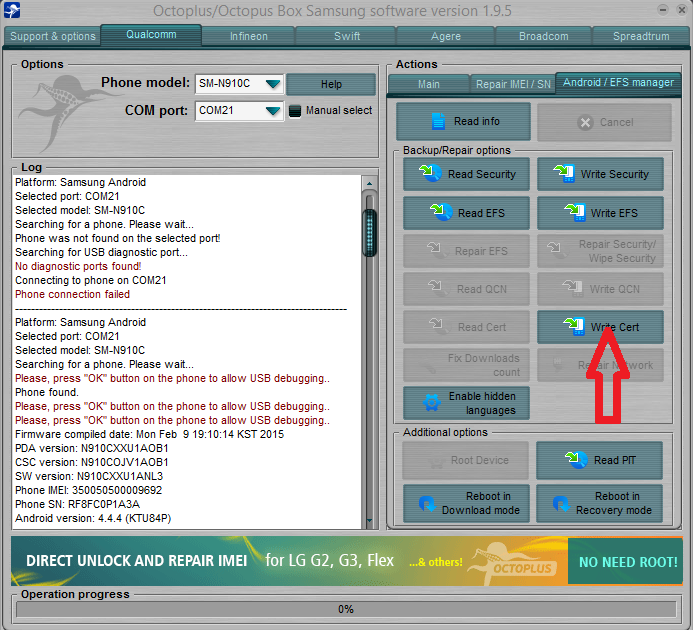Minimize the Octoplus window
The image size is (693, 630).
[662, 10]
